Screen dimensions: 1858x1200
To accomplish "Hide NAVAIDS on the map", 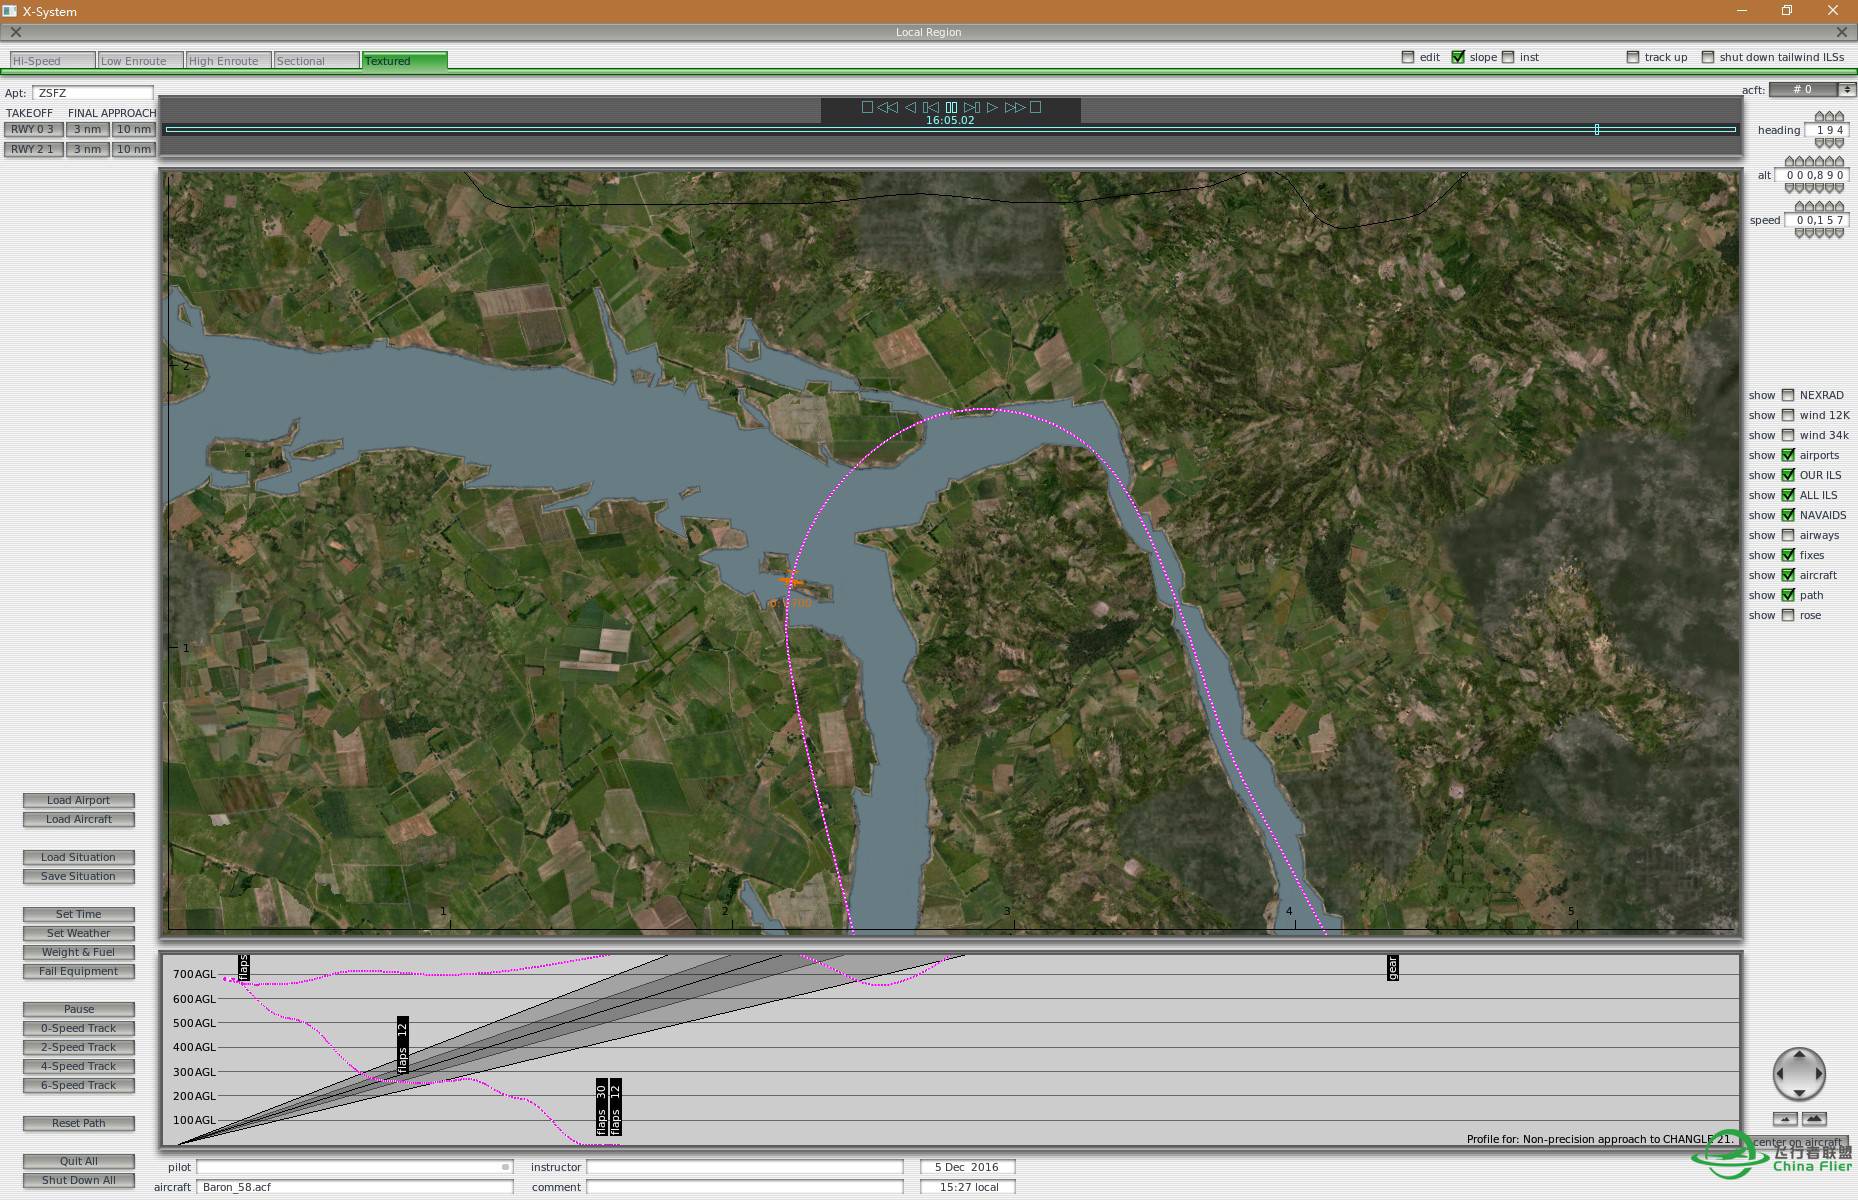I will (x=1788, y=515).
